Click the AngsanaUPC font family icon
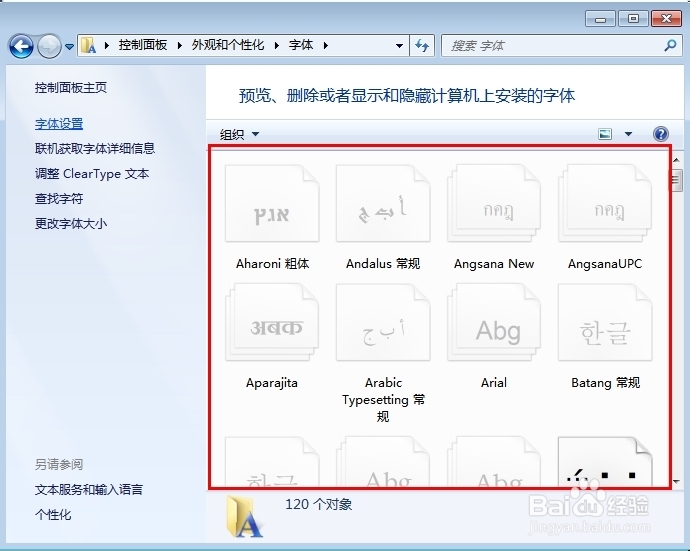The width and height of the screenshot is (690, 551). pyautogui.click(x=605, y=205)
